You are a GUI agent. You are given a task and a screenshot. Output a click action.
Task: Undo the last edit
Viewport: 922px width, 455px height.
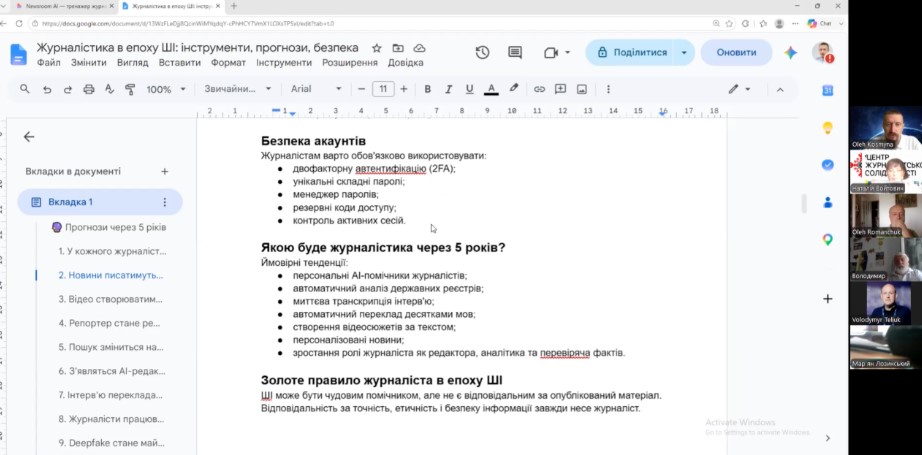pyautogui.click(x=47, y=89)
